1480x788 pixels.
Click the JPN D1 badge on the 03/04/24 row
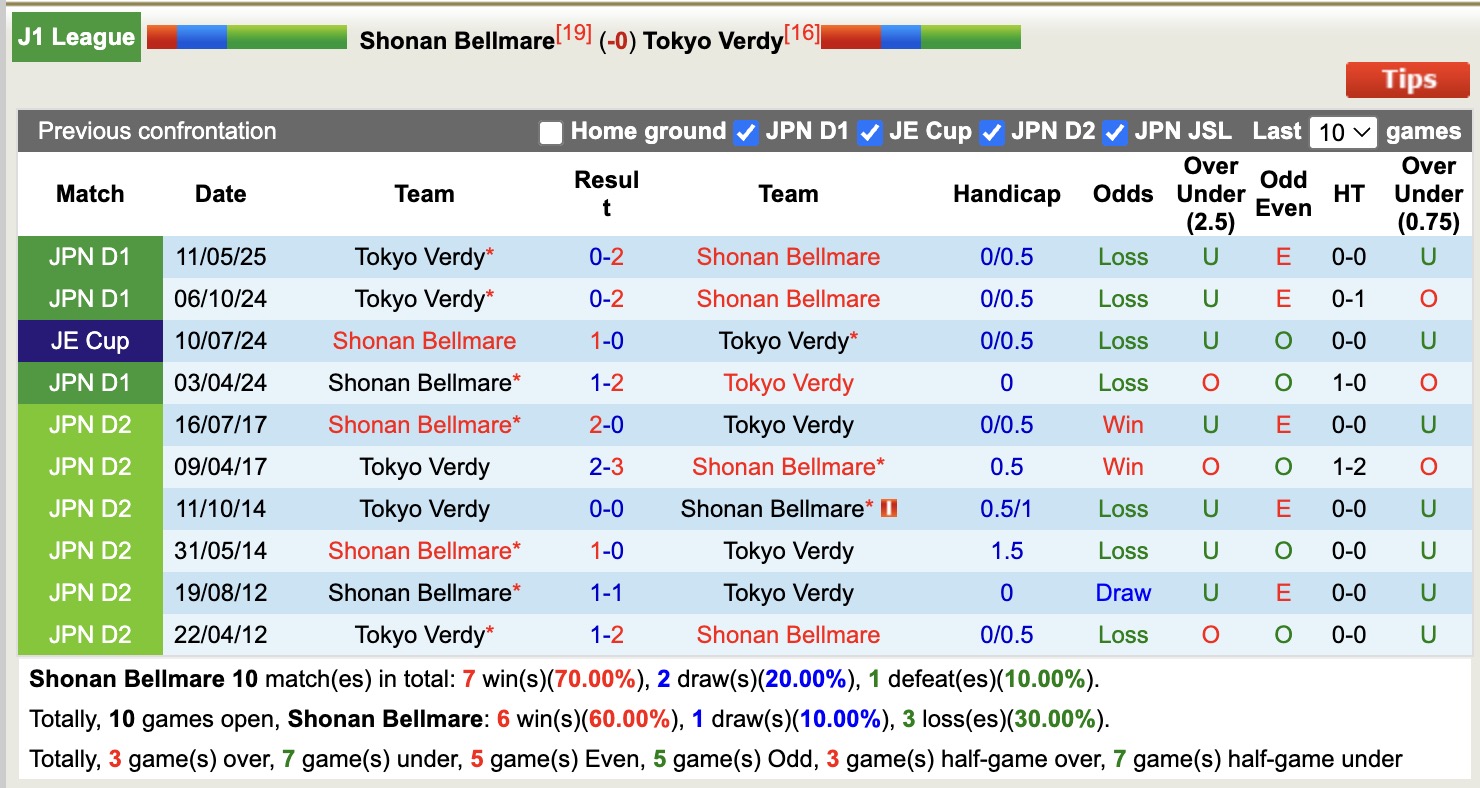coord(89,382)
